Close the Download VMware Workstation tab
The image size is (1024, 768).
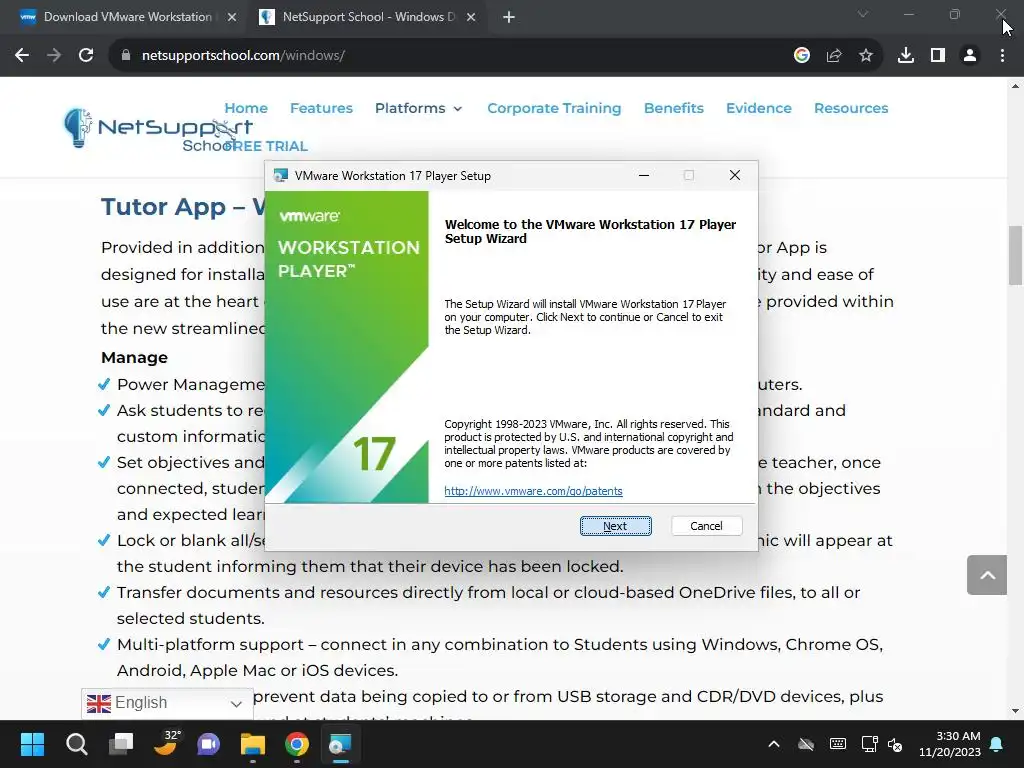coord(232,18)
